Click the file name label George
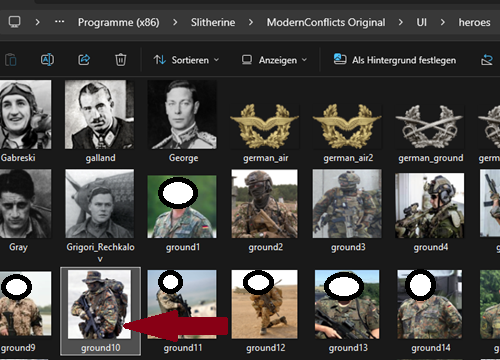The height and width of the screenshot is (360, 500). click(x=183, y=158)
